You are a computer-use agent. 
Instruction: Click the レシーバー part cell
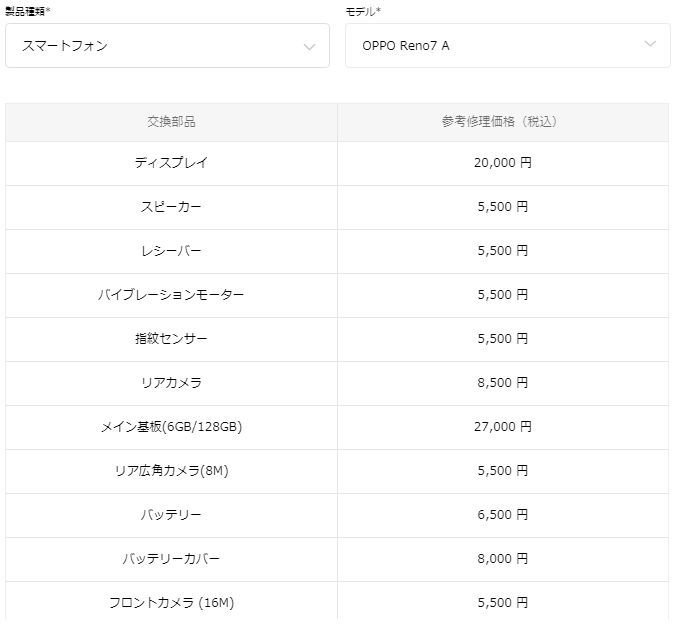(171, 251)
